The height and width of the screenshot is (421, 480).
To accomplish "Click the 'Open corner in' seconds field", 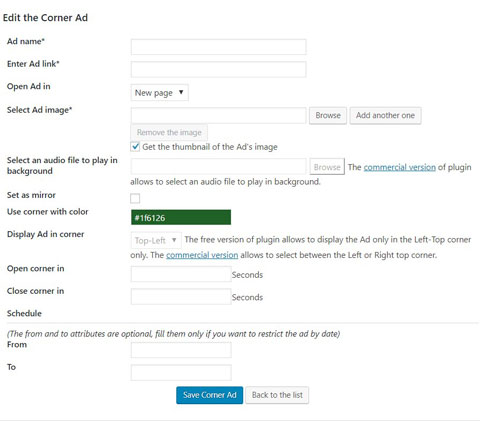I will tap(181, 274).
